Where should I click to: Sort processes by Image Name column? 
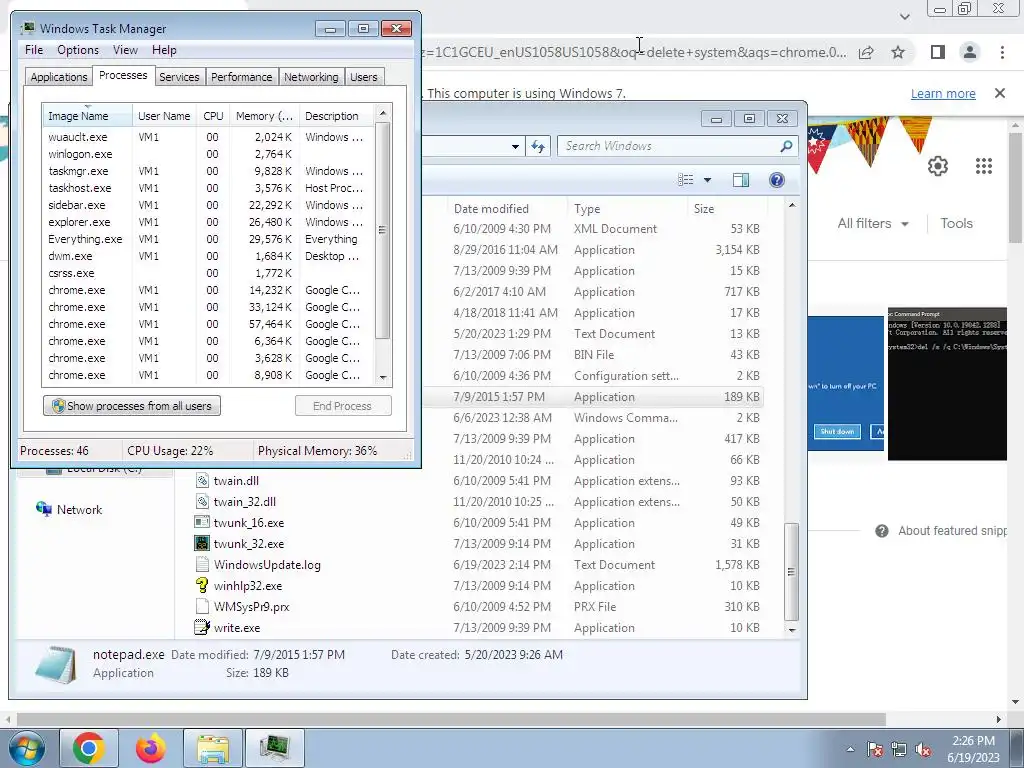87,116
